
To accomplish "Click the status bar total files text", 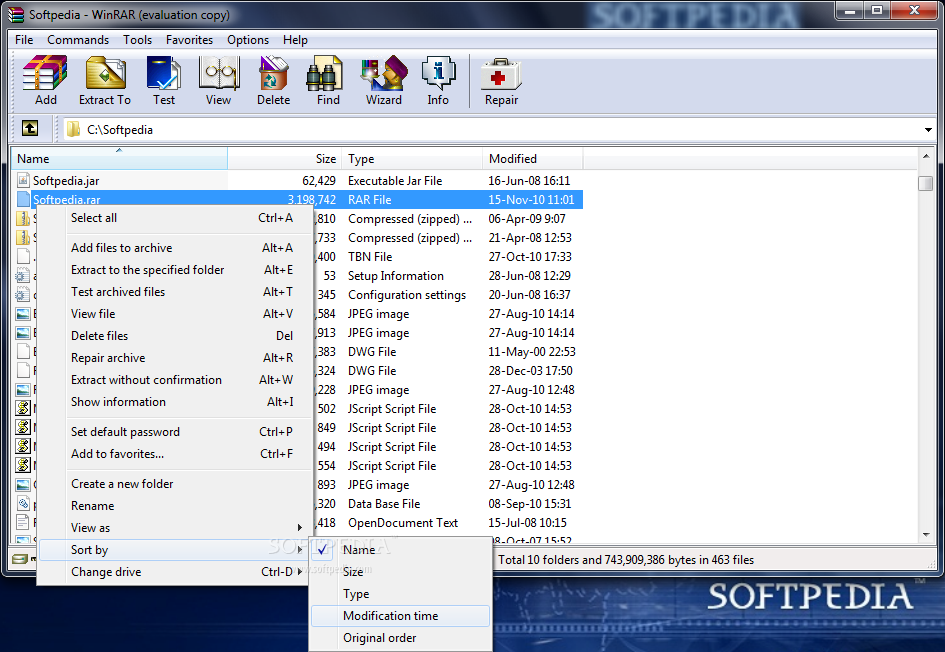I will 626,560.
